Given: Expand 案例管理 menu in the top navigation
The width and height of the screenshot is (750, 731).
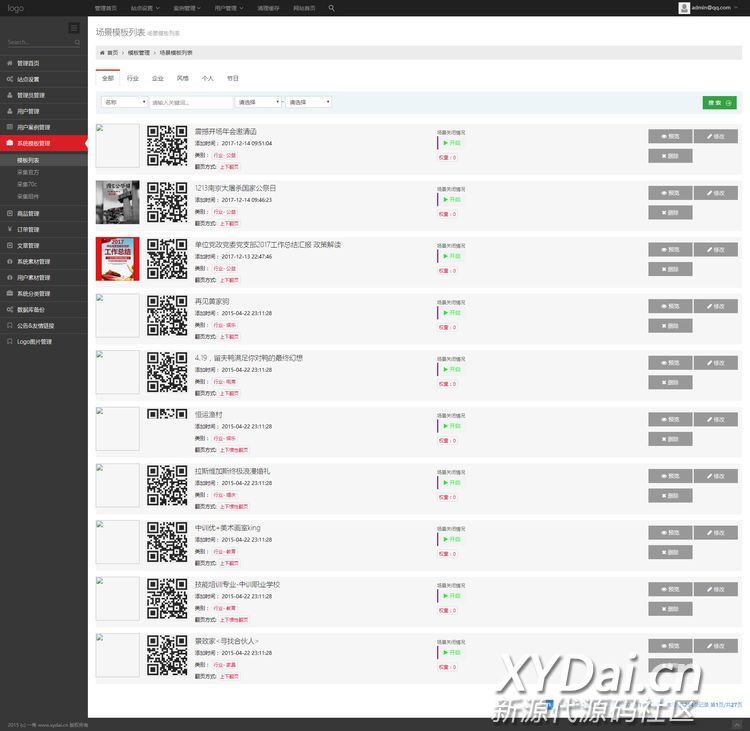Looking at the screenshot, I should click(x=187, y=8).
